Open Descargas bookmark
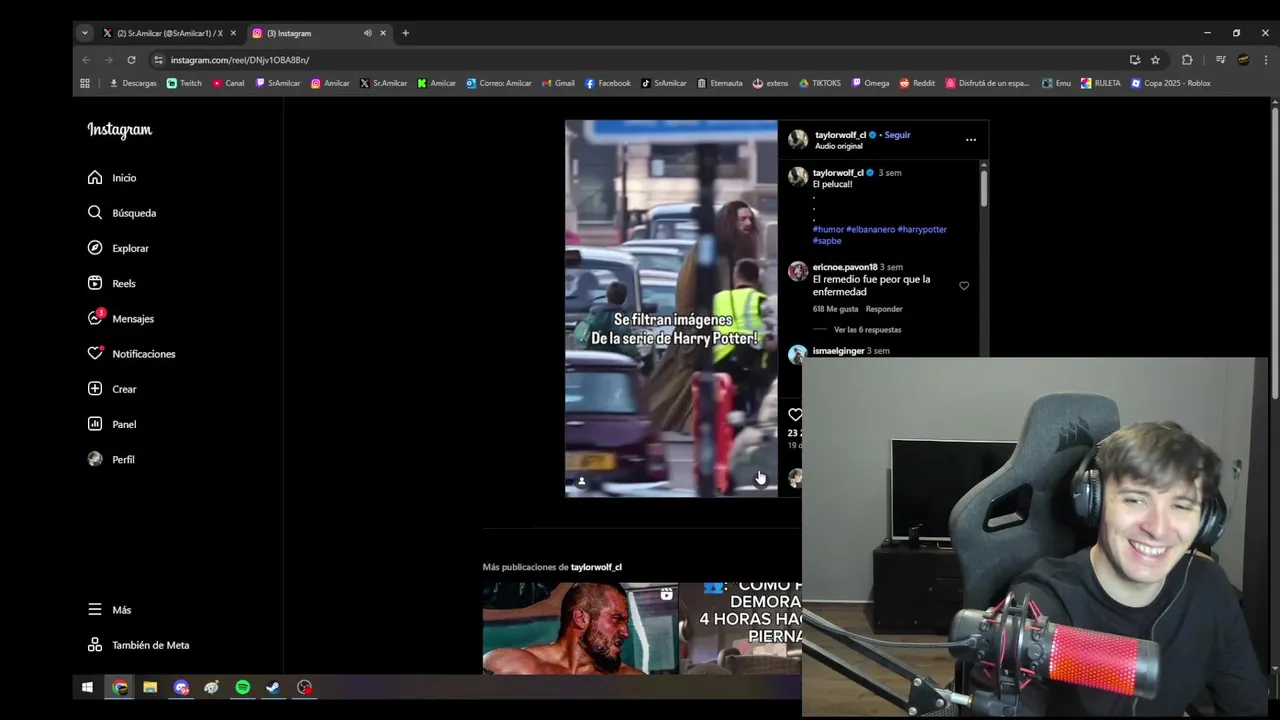1280x720 pixels. 132,83
